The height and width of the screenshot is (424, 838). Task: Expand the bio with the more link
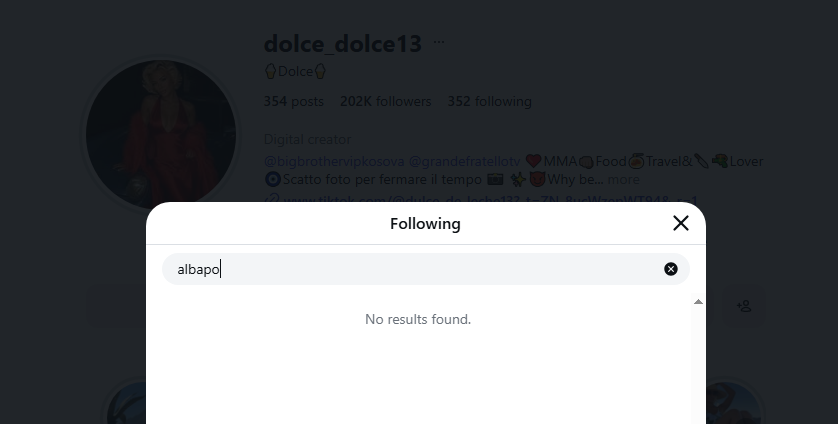pos(623,179)
